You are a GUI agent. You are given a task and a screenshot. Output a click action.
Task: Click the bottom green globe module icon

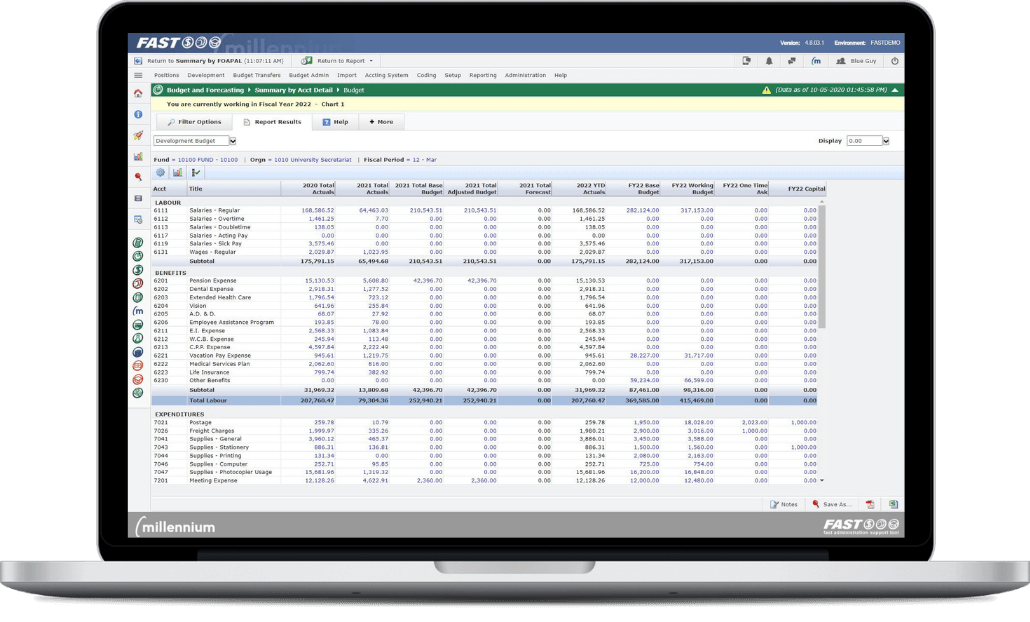coord(138,393)
